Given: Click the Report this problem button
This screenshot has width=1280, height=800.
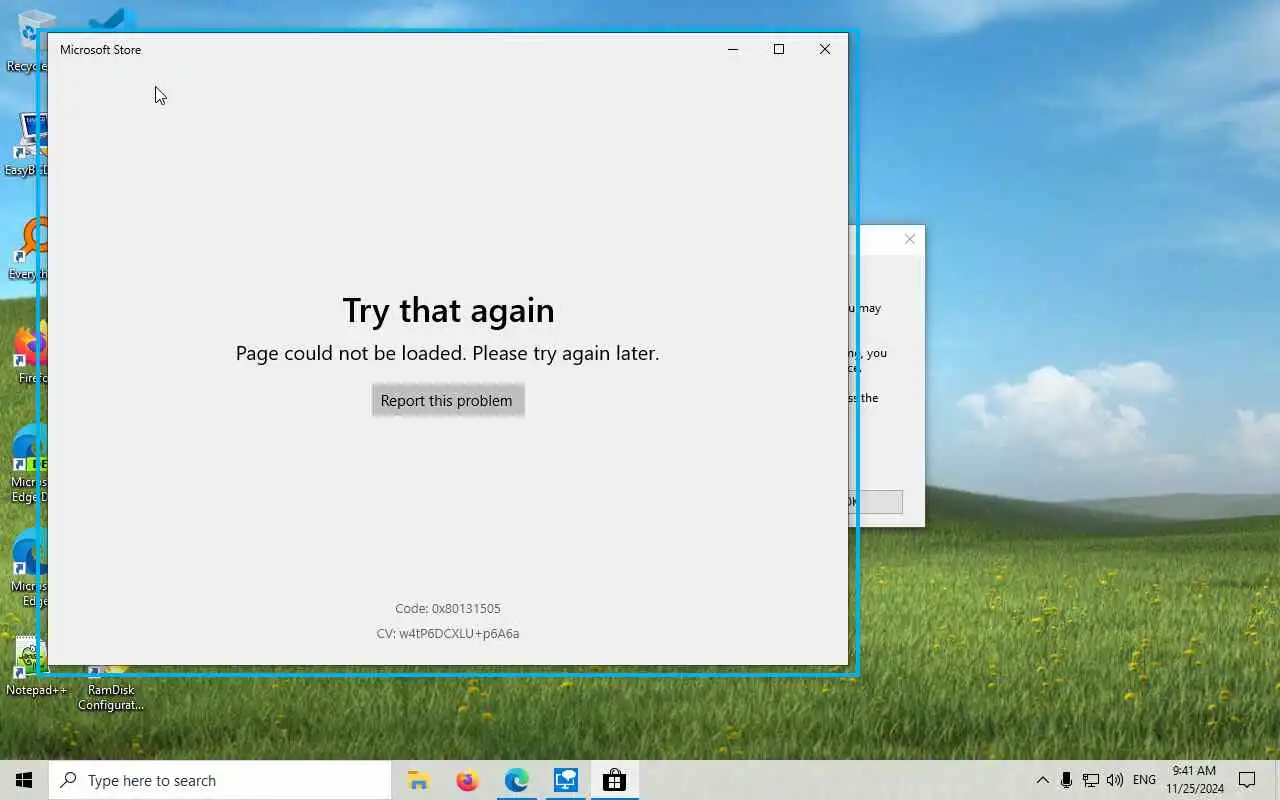Looking at the screenshot, I should point(448,400).
